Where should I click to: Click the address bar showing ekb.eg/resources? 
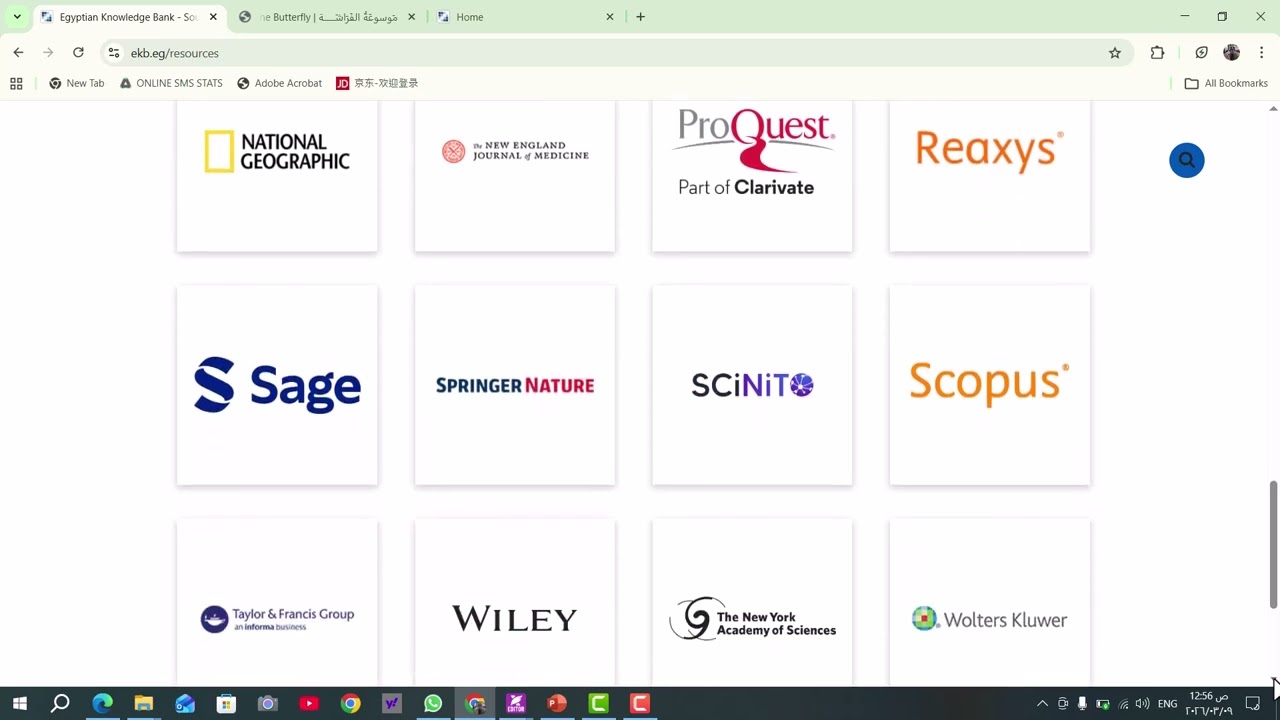615,53
